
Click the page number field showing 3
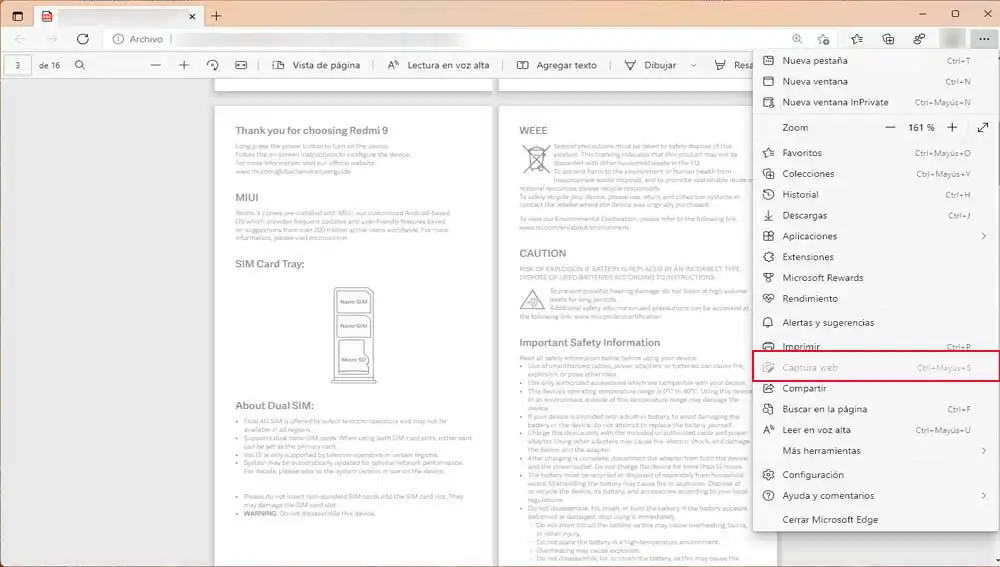coord(17,65)
